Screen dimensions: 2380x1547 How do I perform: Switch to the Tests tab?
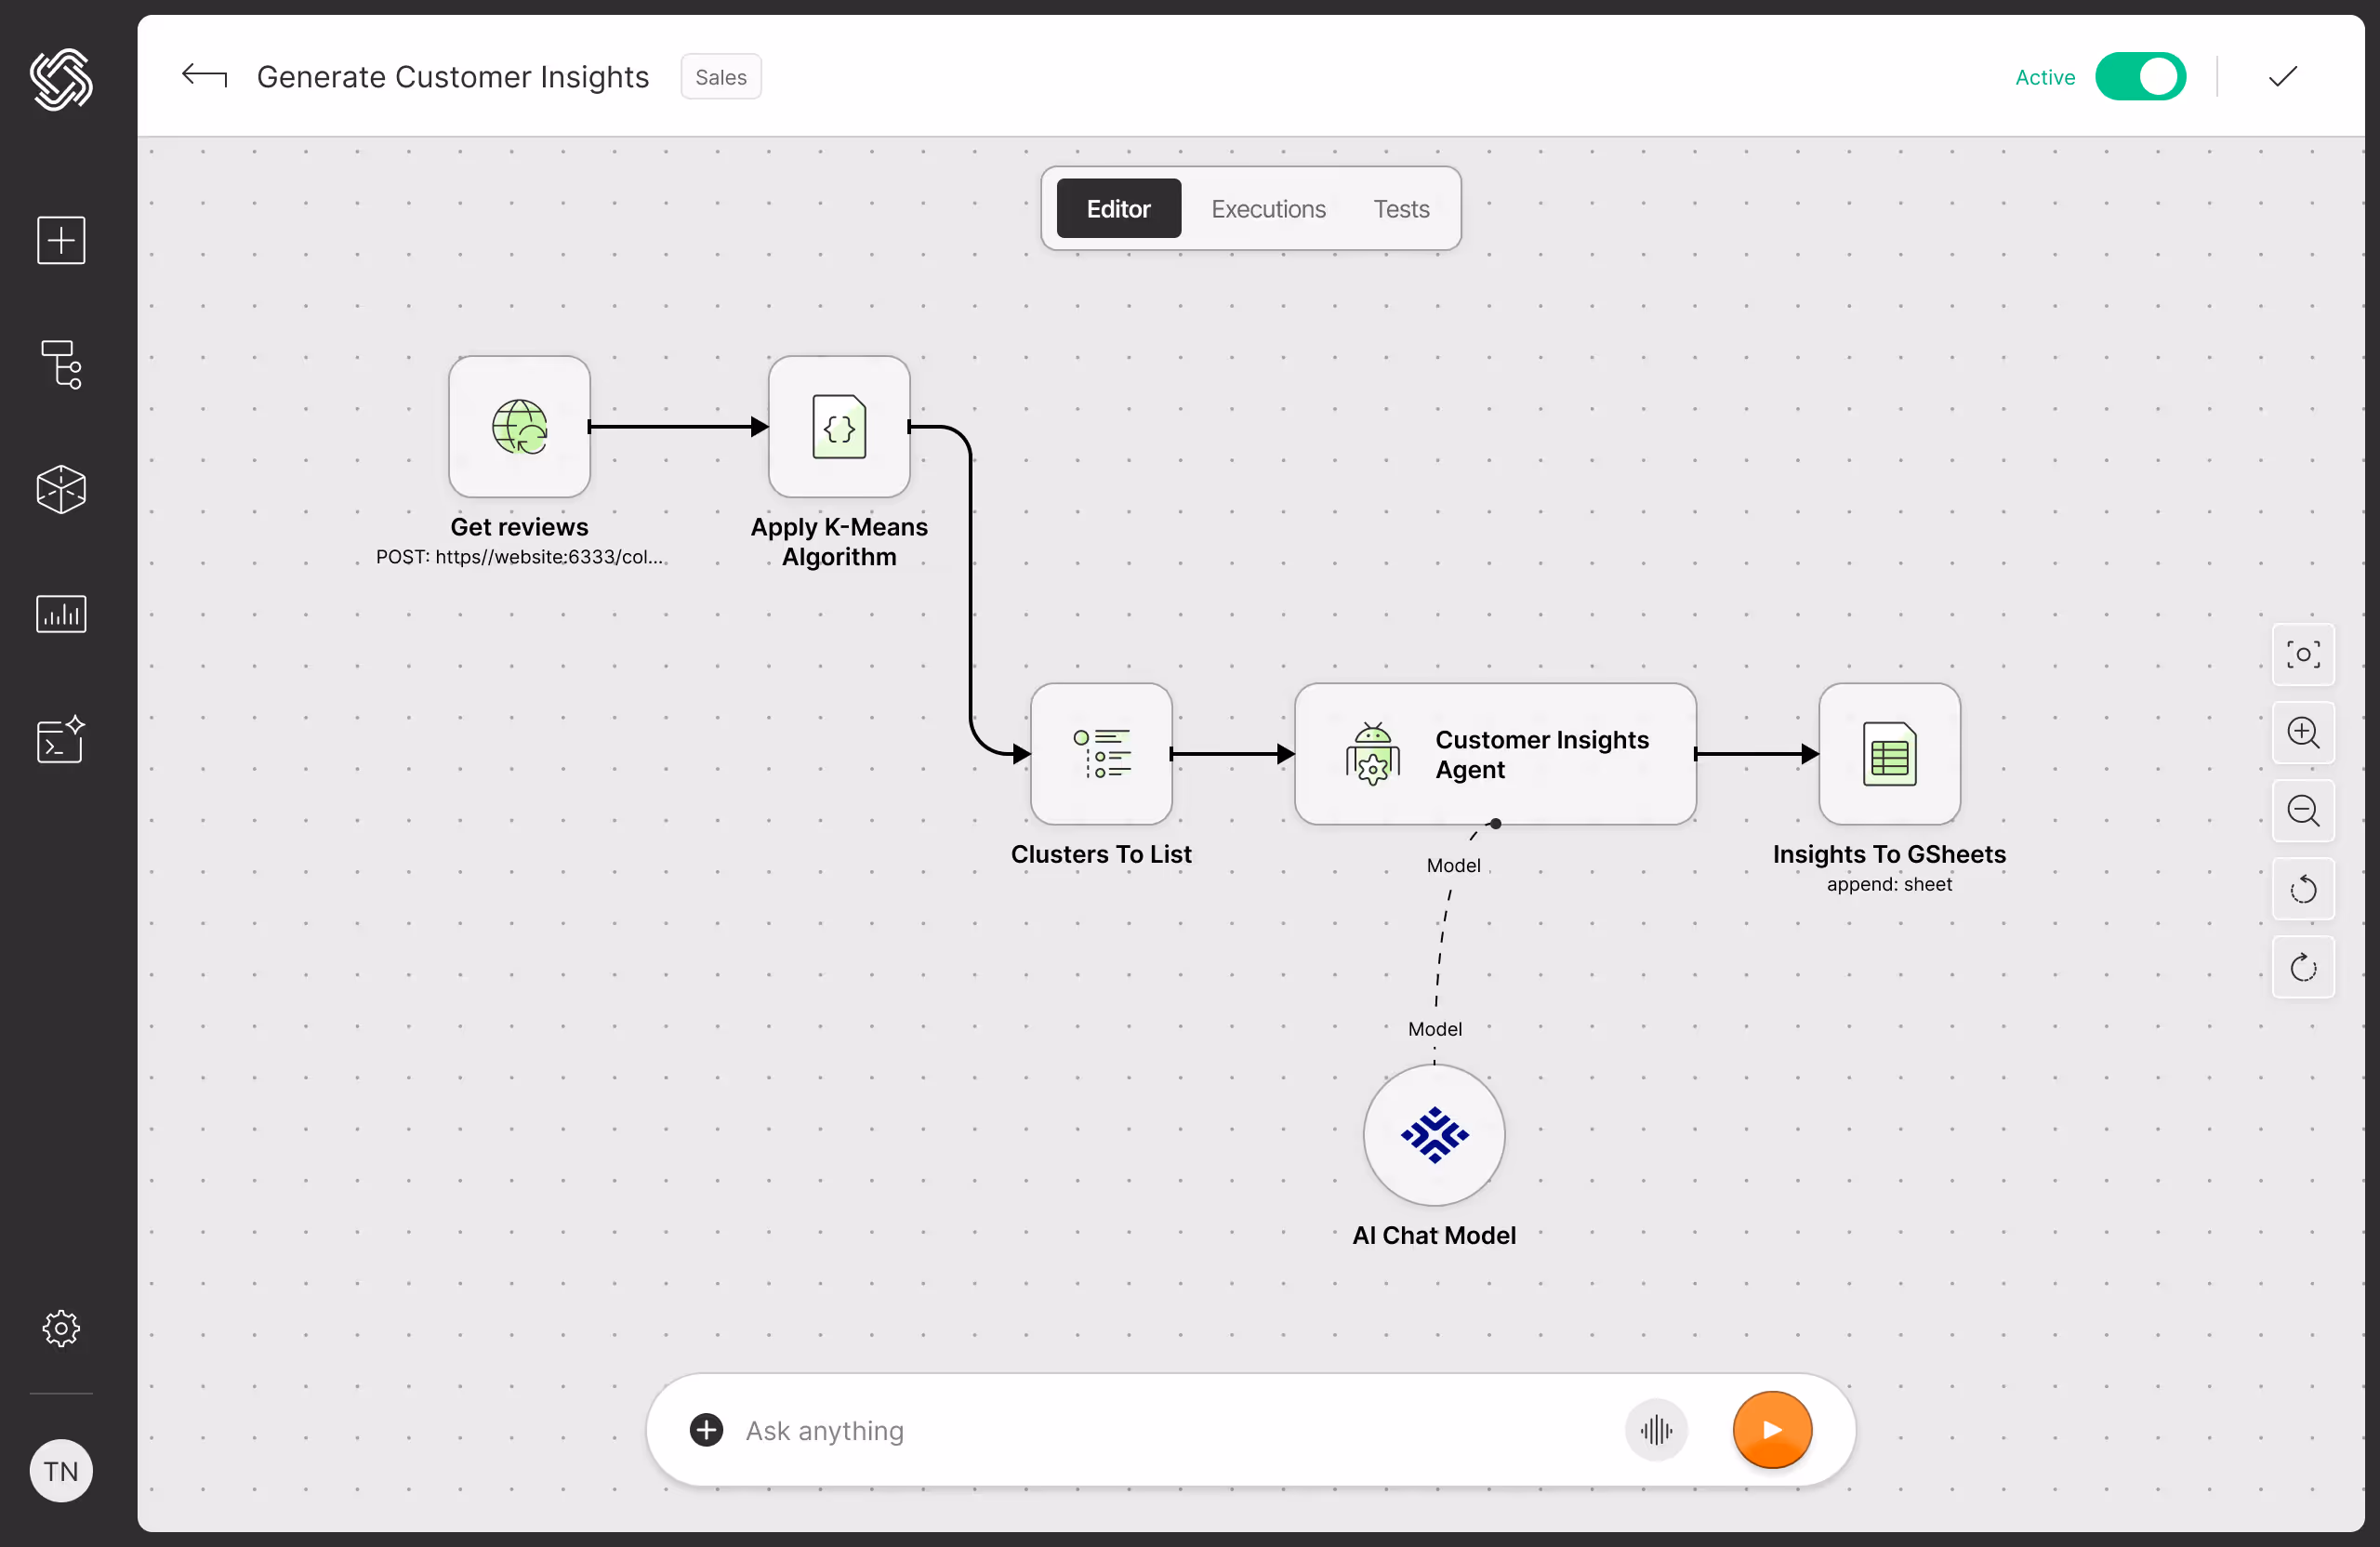coord(1399,209)
